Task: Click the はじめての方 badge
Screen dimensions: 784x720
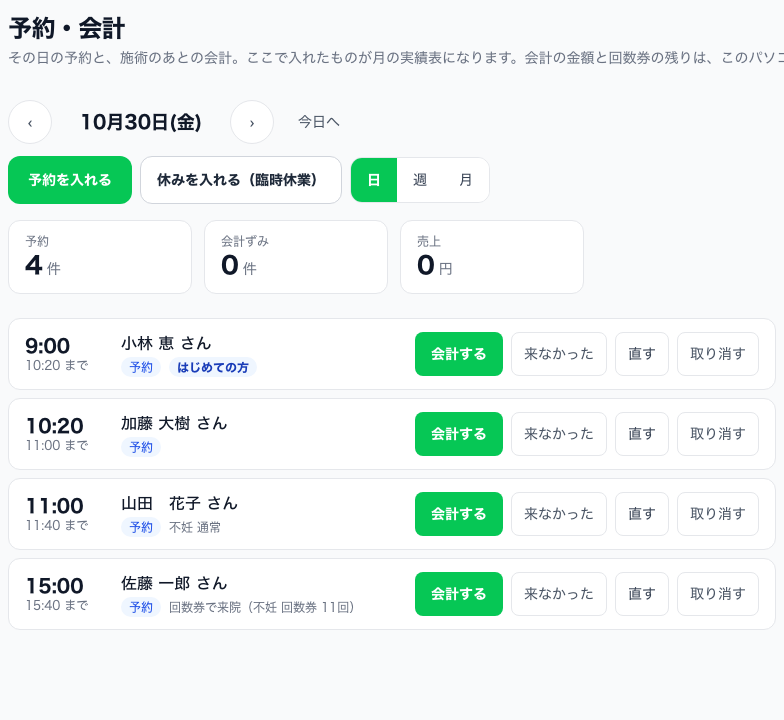Action: (213, 368)
